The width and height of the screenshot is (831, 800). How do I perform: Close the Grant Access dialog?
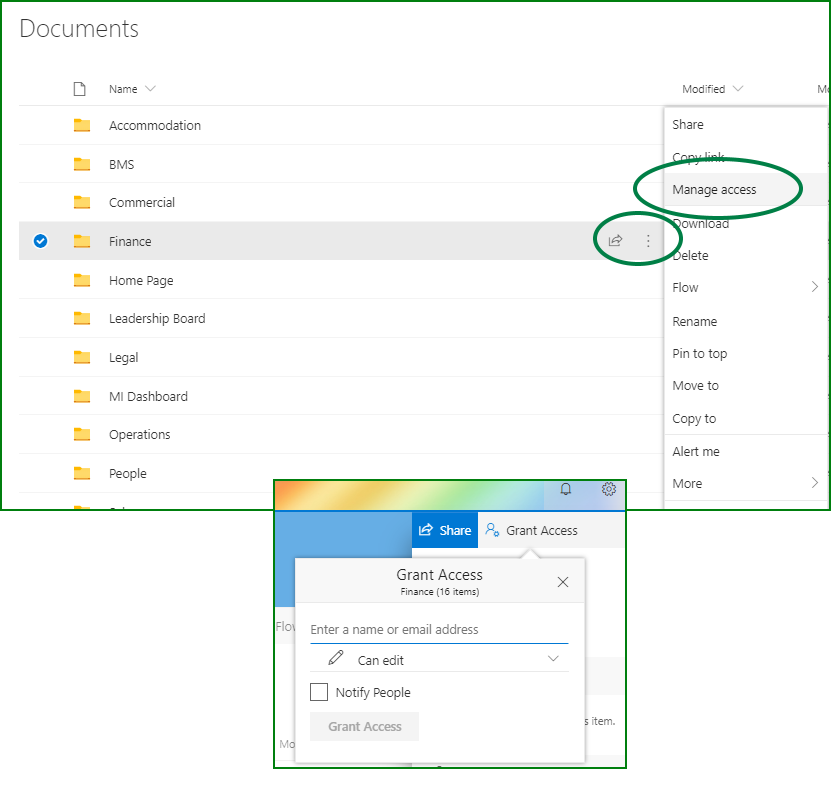tap(563, 582)
